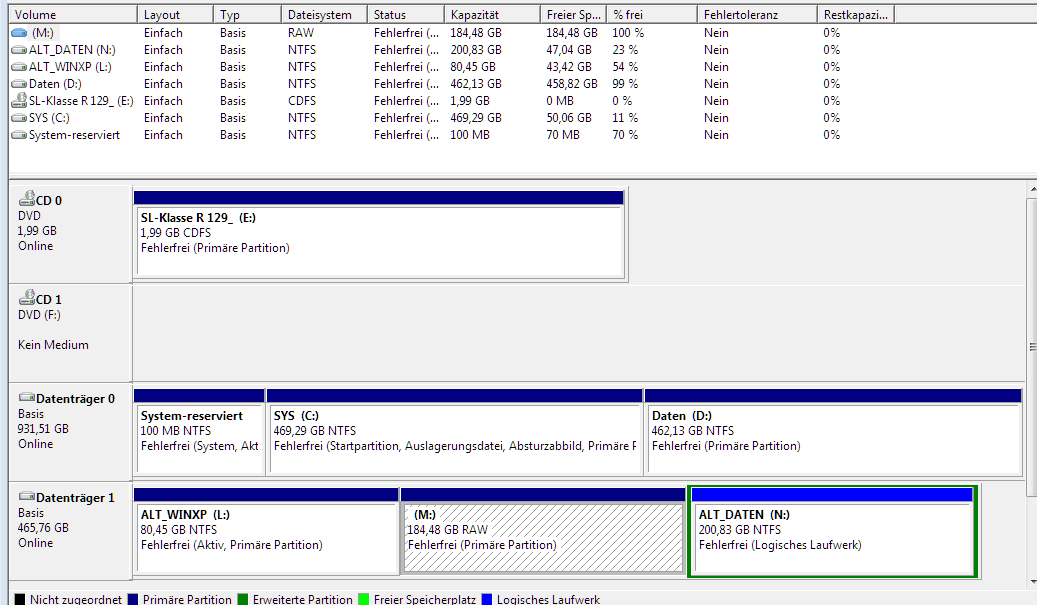The width and height of the screenshot is (1037, 605).
Task: Click the Kein Medium text under CD 1
Action: point(54,345)
